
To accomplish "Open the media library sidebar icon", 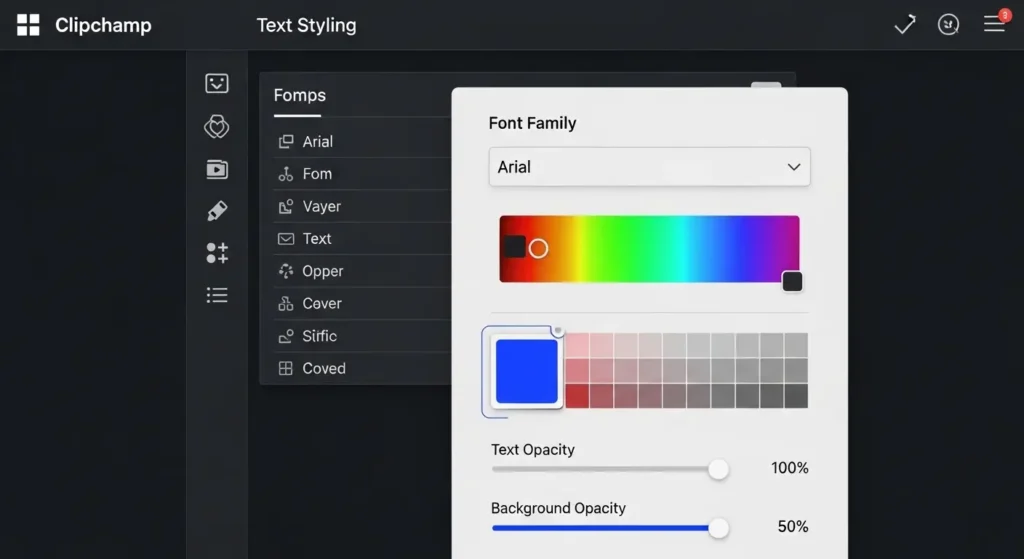I will [217, 169].
